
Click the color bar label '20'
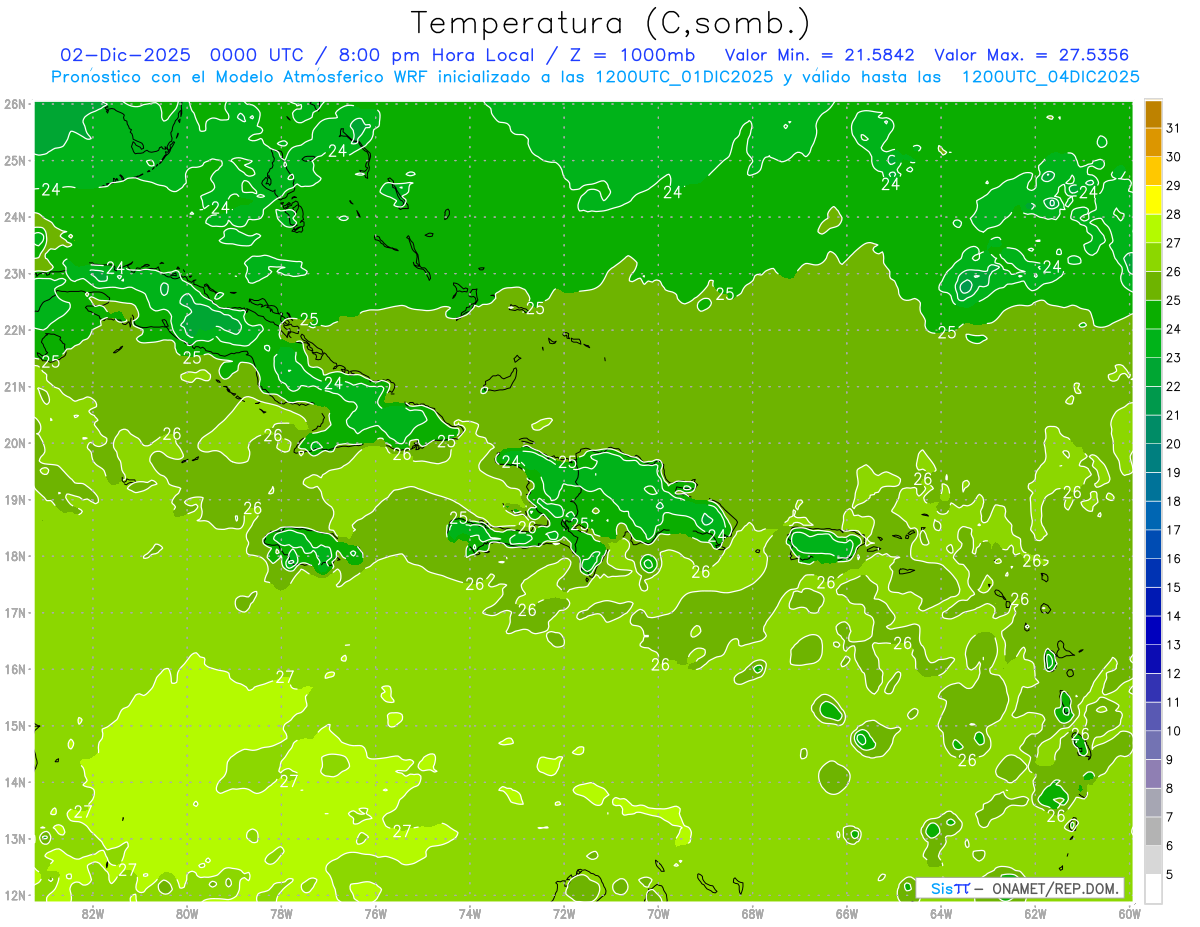pos(1174,444)
